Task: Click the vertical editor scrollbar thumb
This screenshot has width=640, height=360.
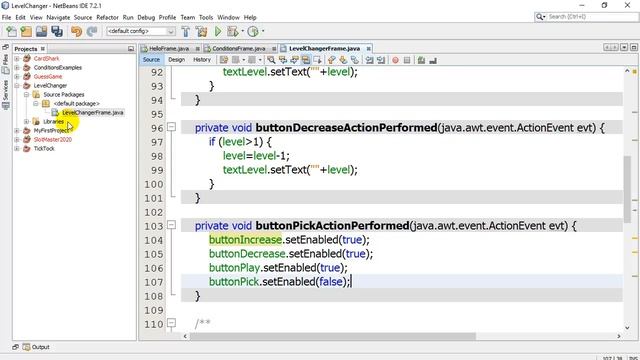Action: (x=627, y=189)
